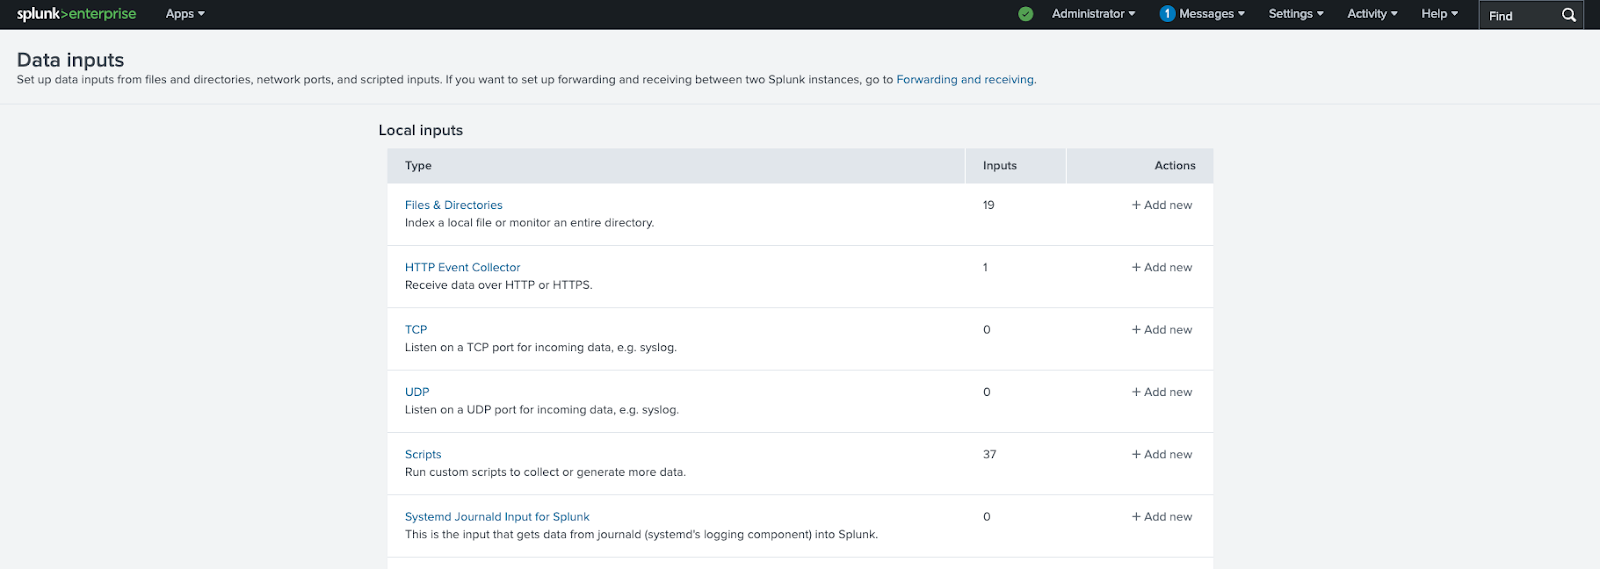Click the green health status checkmark icon
The height and width of the screenshot is (569, 1600).
point(1025,14)
